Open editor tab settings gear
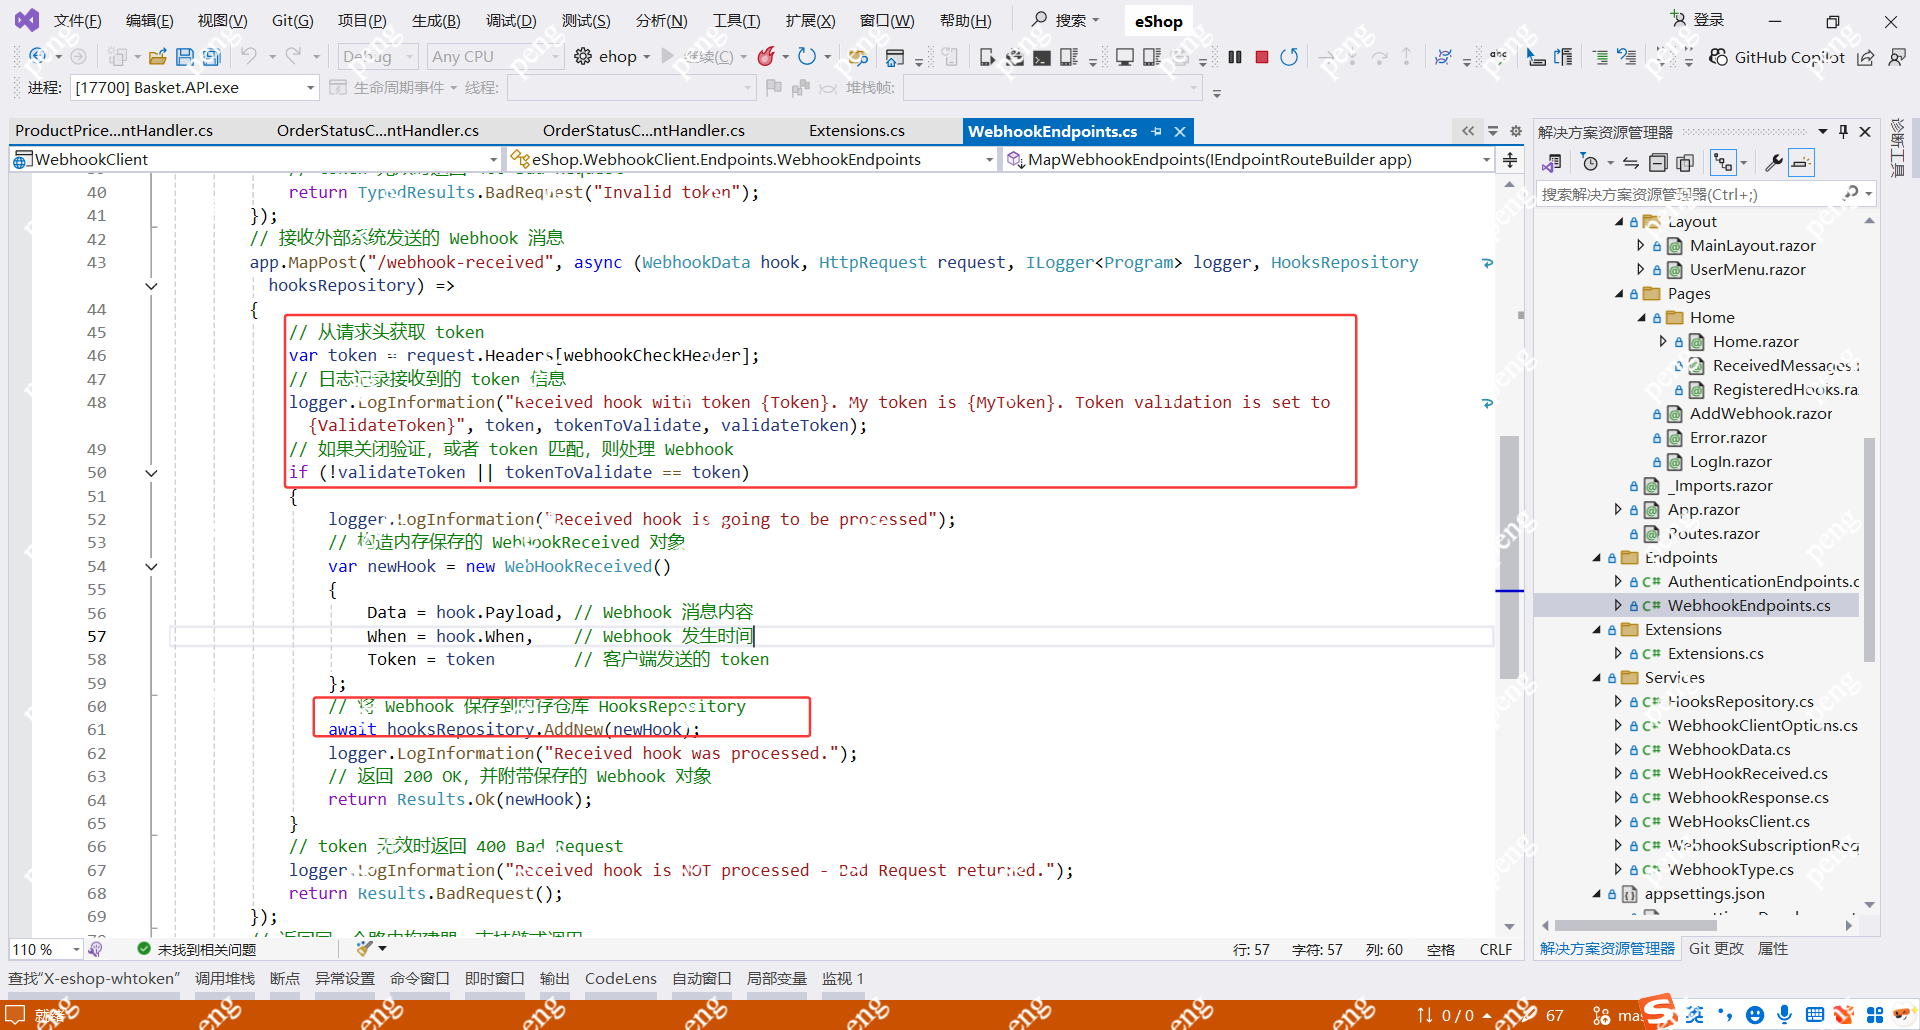The image size is (1920, 1030). [1516, 131]
